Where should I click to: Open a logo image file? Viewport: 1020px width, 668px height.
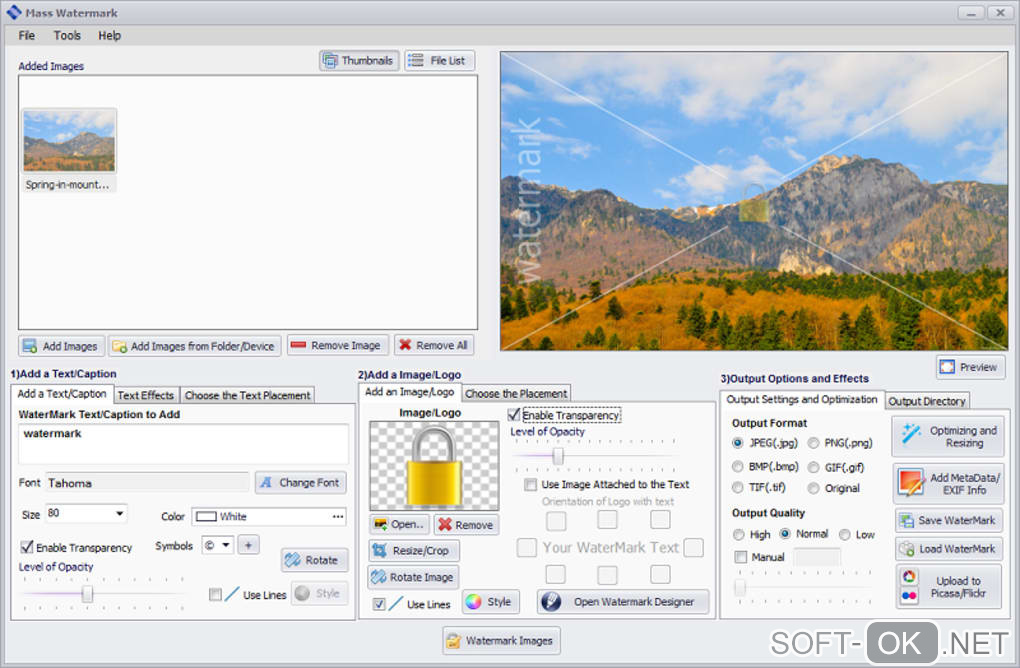click(x=400, y=524)
